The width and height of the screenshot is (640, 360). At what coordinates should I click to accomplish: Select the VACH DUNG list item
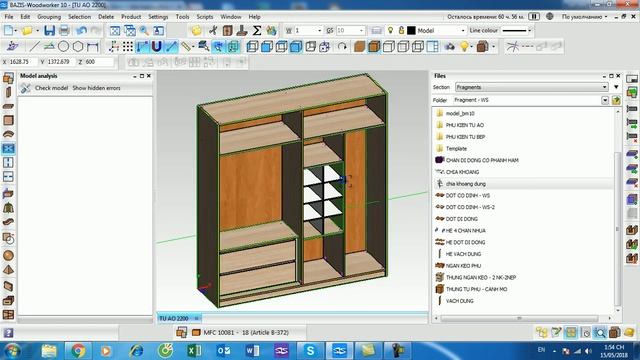460,301
